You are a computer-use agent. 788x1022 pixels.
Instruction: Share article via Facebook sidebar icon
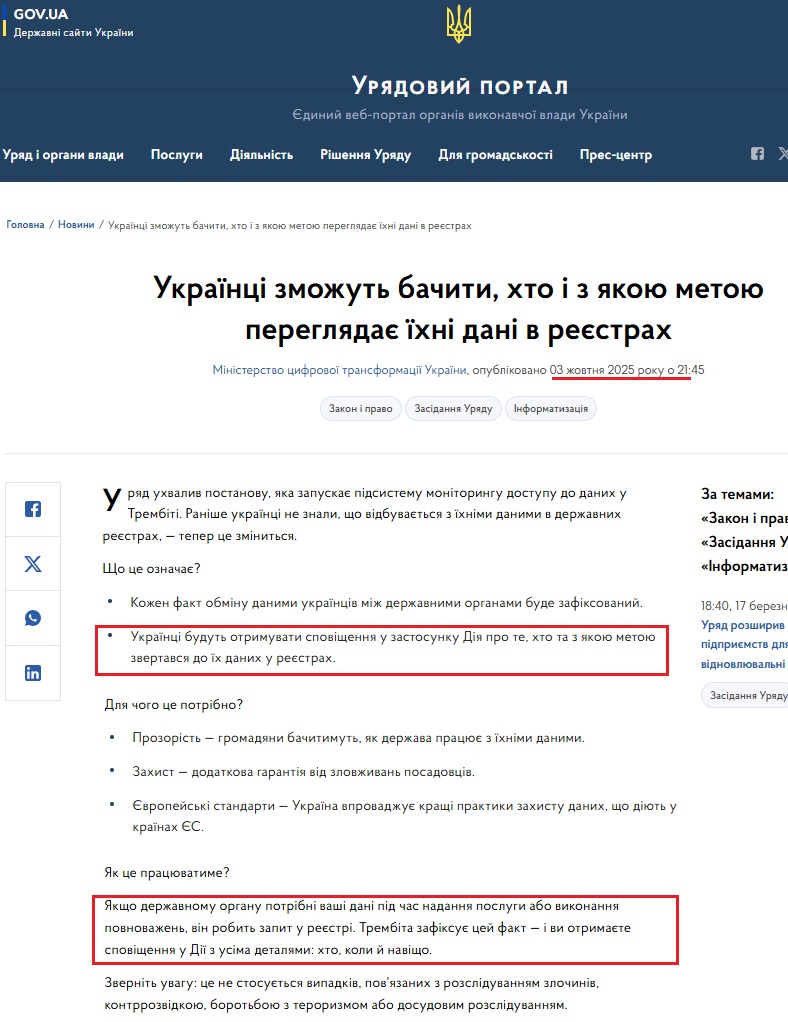pyautogui.click(x=33, y=509)
